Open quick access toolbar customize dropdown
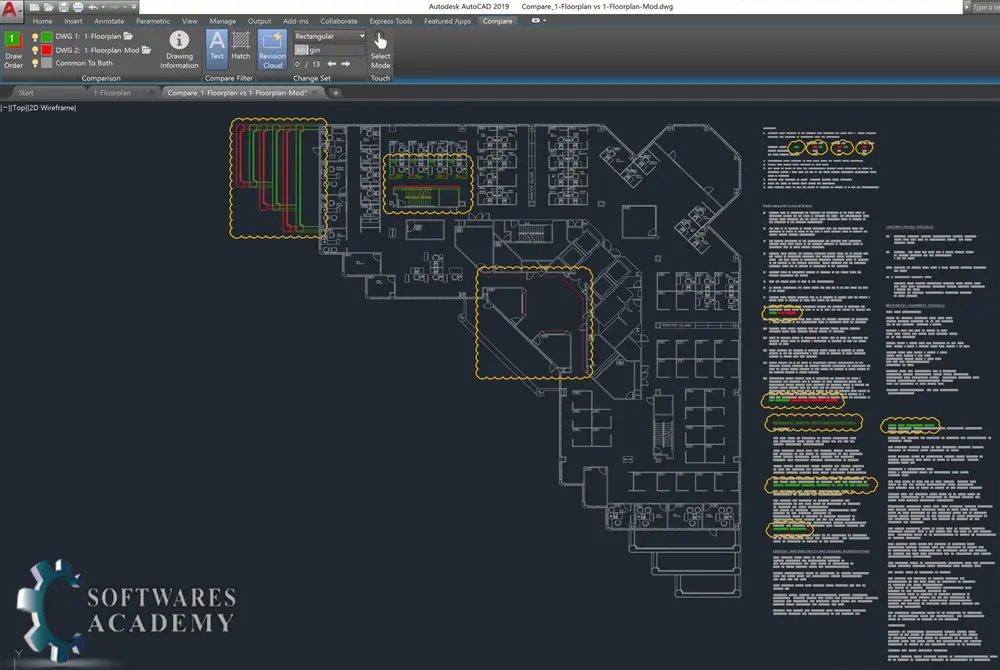1000x670 pixels. [134, 7]
